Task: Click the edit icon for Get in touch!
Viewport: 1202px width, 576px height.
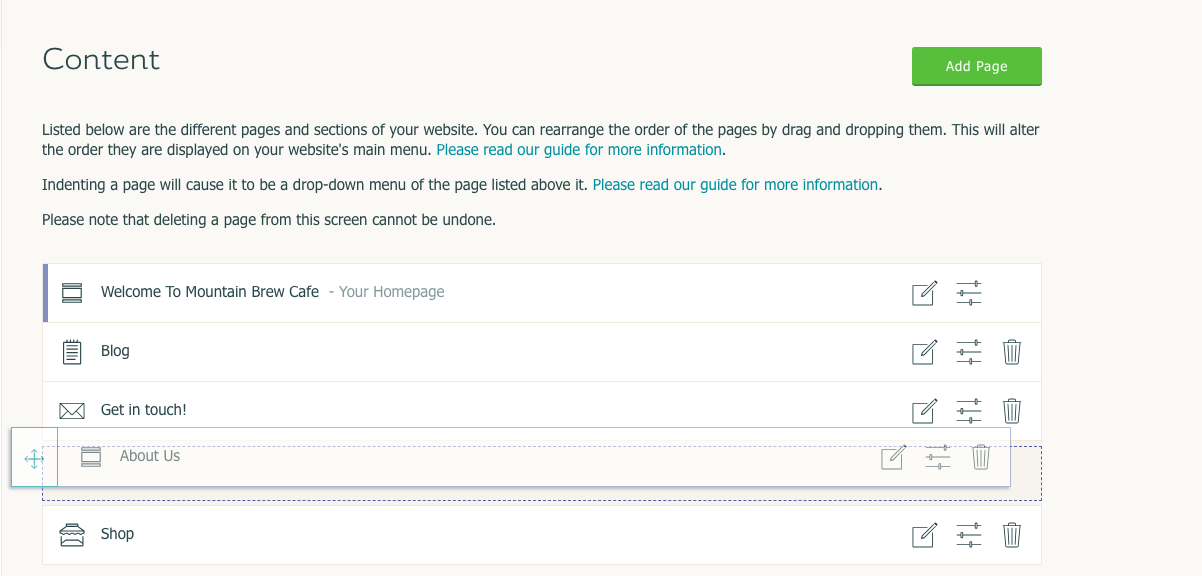Action: (x=924, y=411)
